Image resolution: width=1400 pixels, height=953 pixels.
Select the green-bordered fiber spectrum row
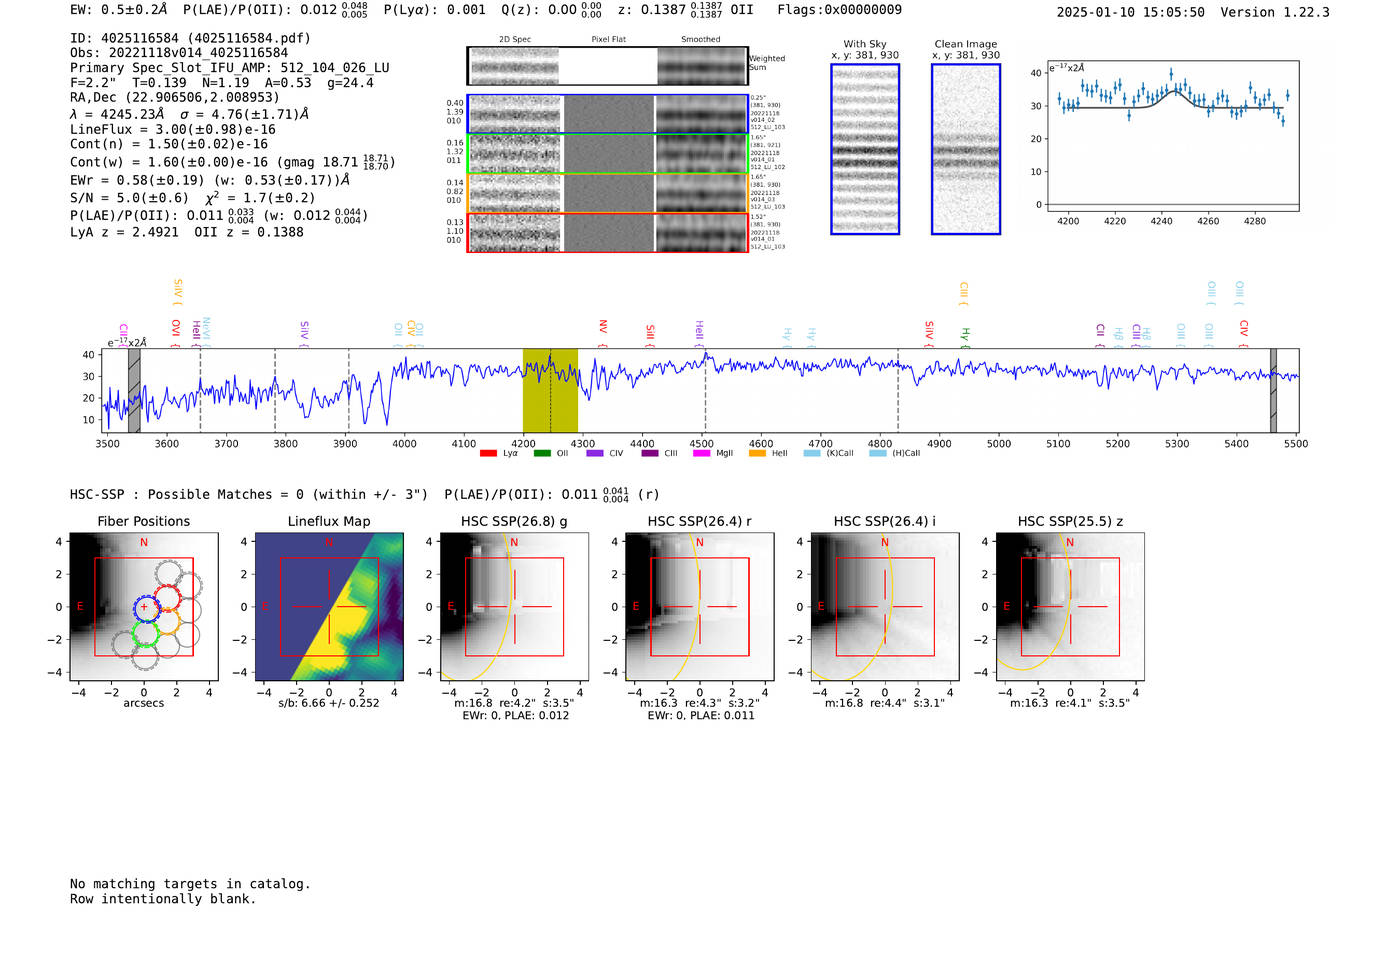tap(607, 154)
